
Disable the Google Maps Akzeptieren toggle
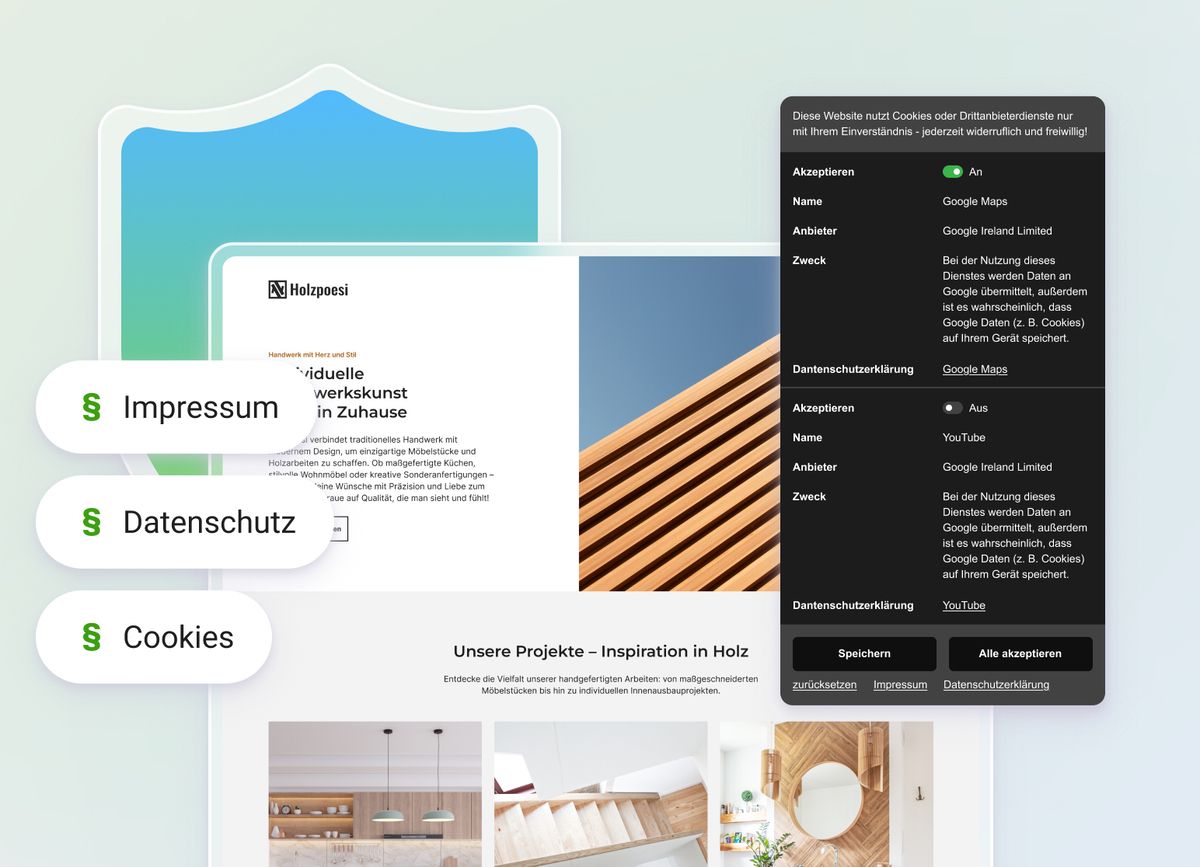952,172
